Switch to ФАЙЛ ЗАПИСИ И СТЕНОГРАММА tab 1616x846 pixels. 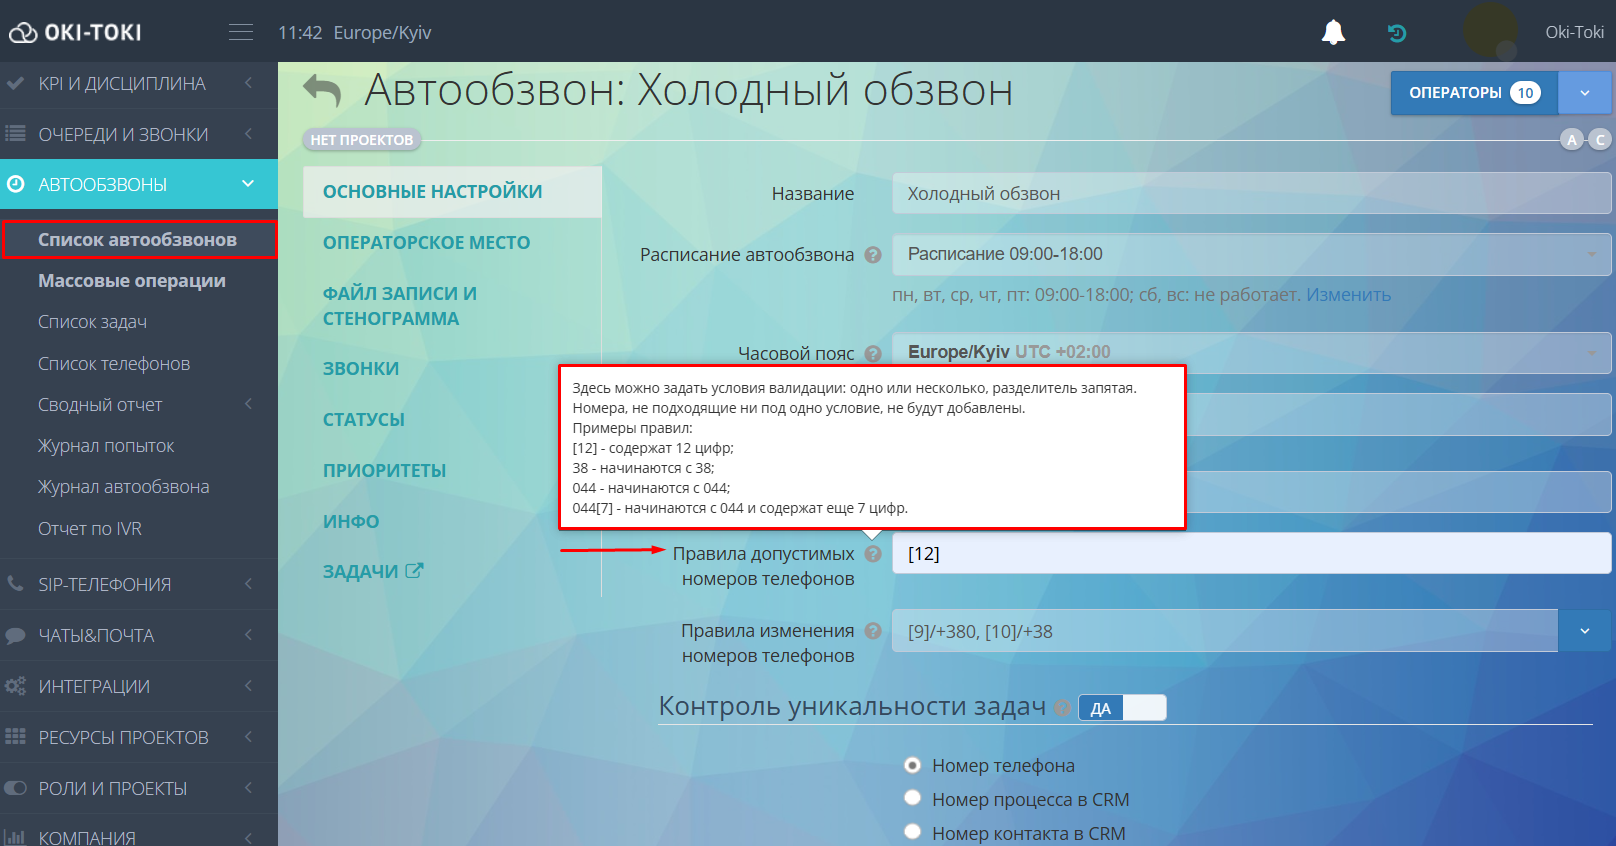click(400, 306)
